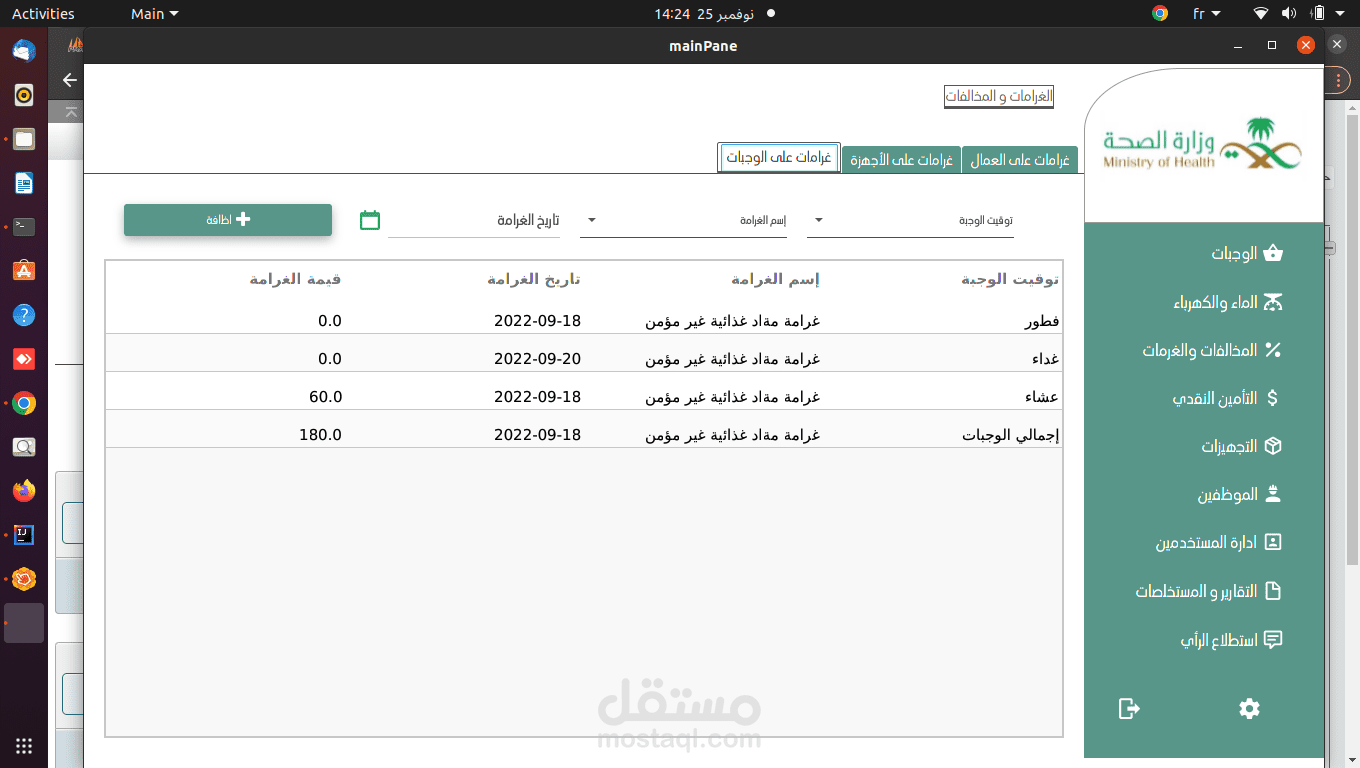The image size is (1360, 768).
Task: Select the فطور row cell
Action: point(1041,321)
